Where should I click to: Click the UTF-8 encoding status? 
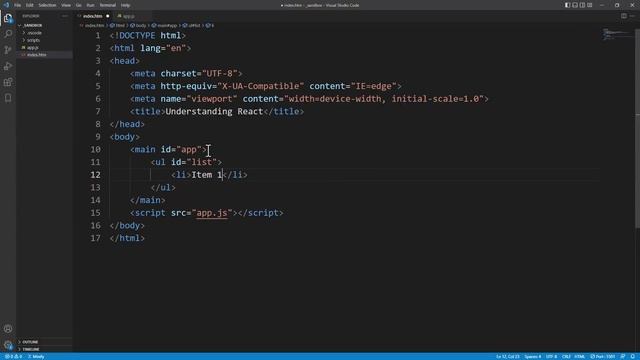coord(551,357)
